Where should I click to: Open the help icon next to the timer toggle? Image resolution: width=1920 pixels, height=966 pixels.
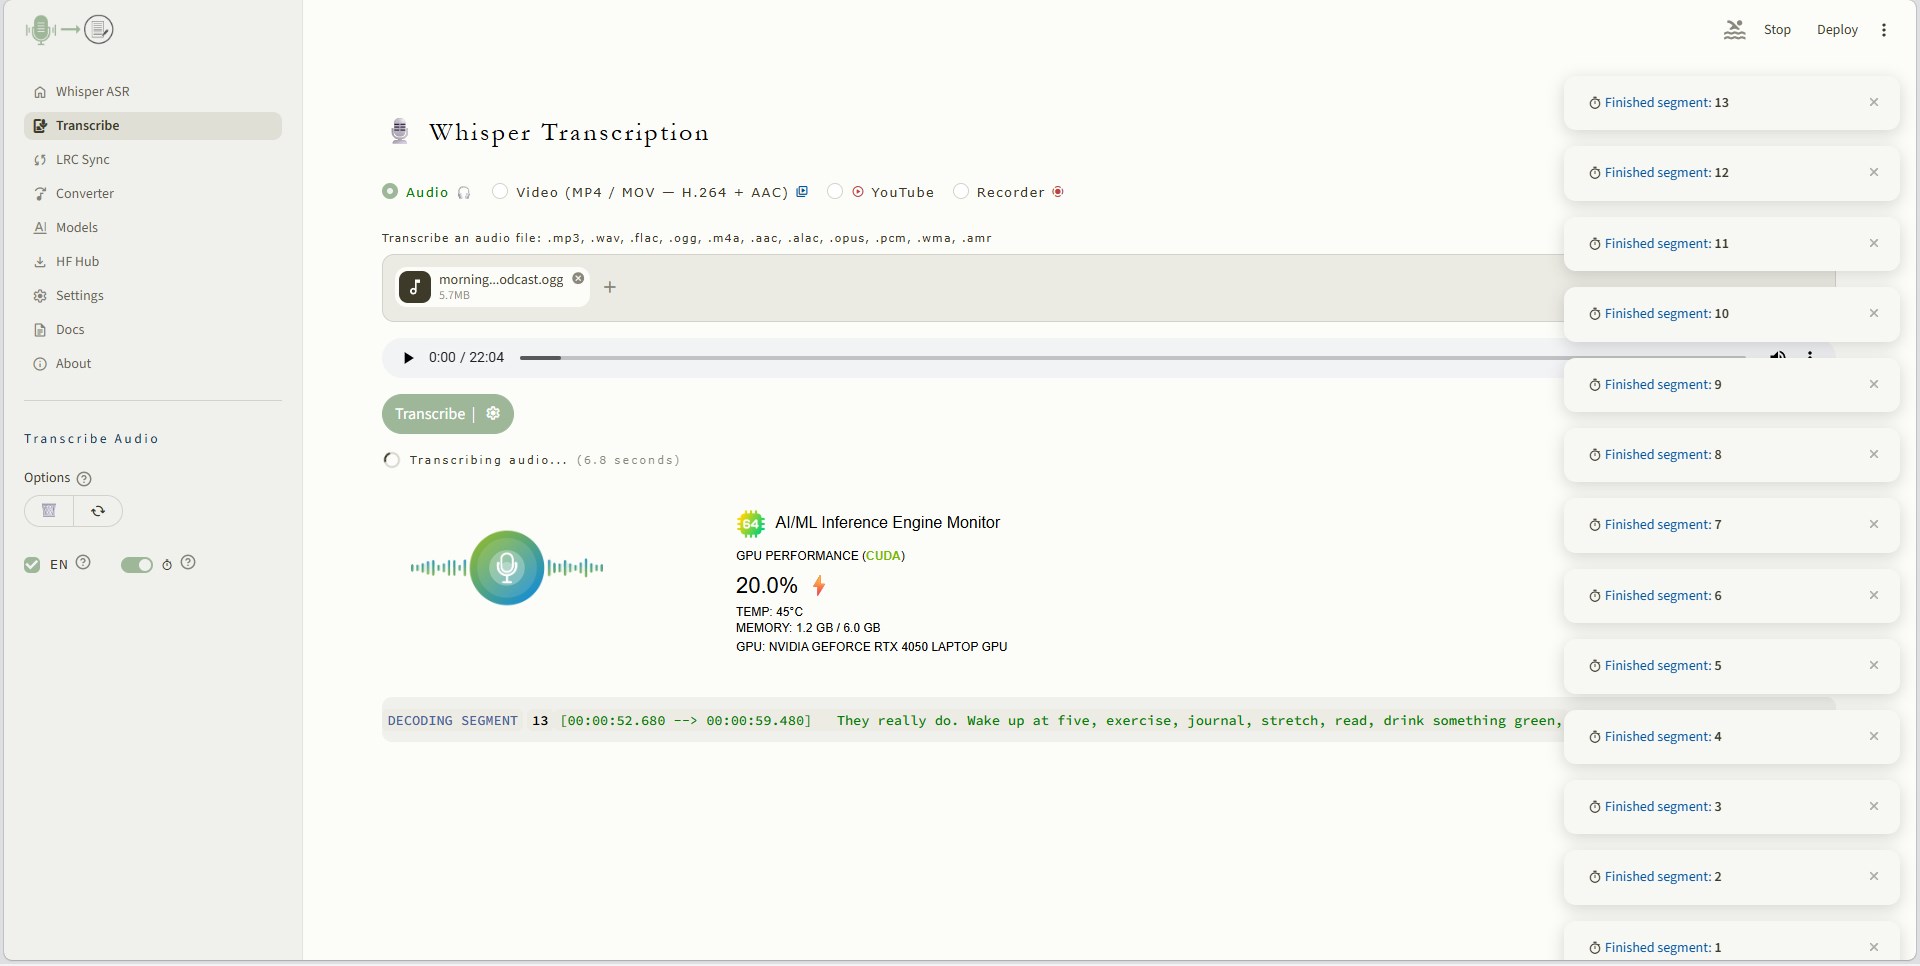click(x=188, y=563)
